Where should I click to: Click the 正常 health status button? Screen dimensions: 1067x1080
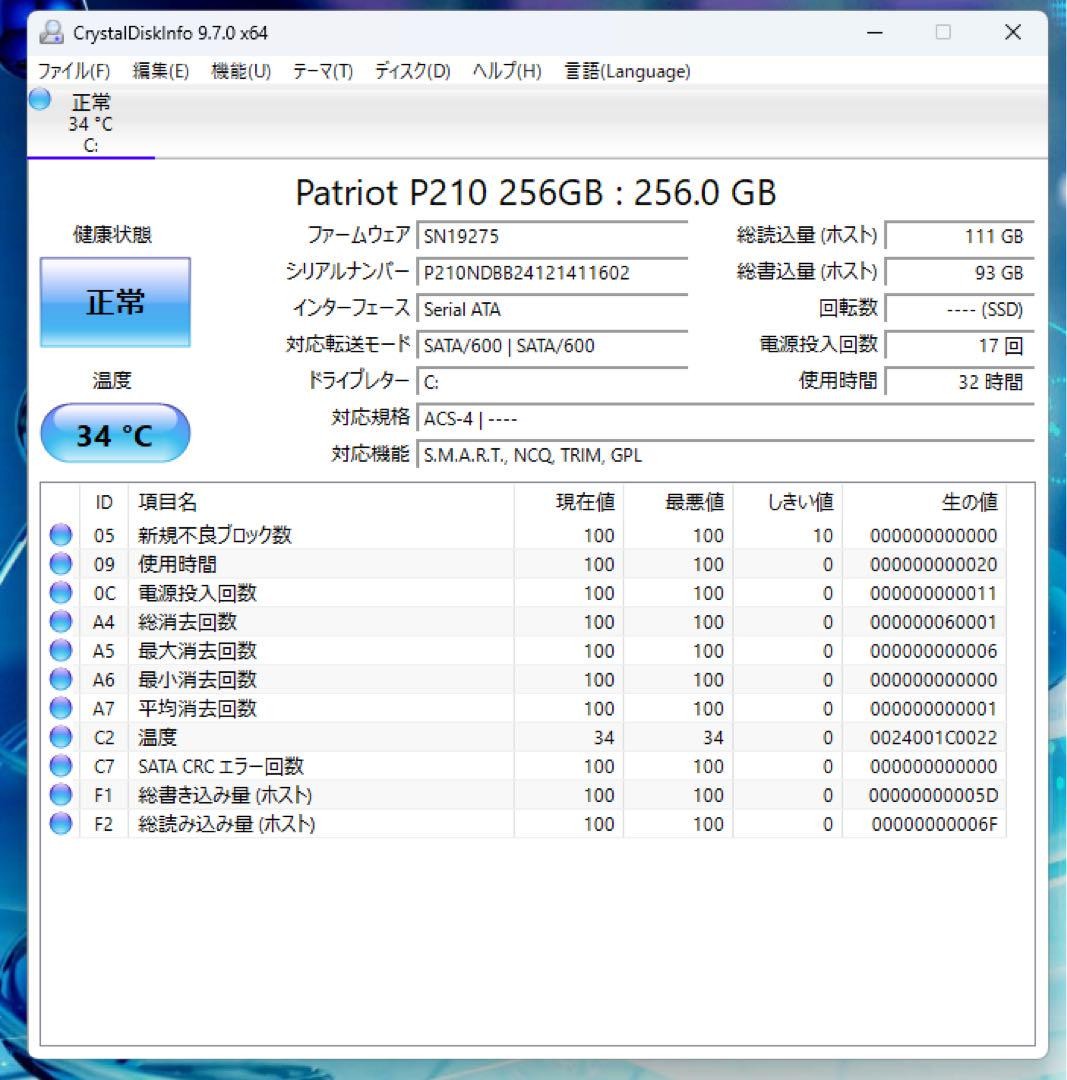(x=115, y=302)
